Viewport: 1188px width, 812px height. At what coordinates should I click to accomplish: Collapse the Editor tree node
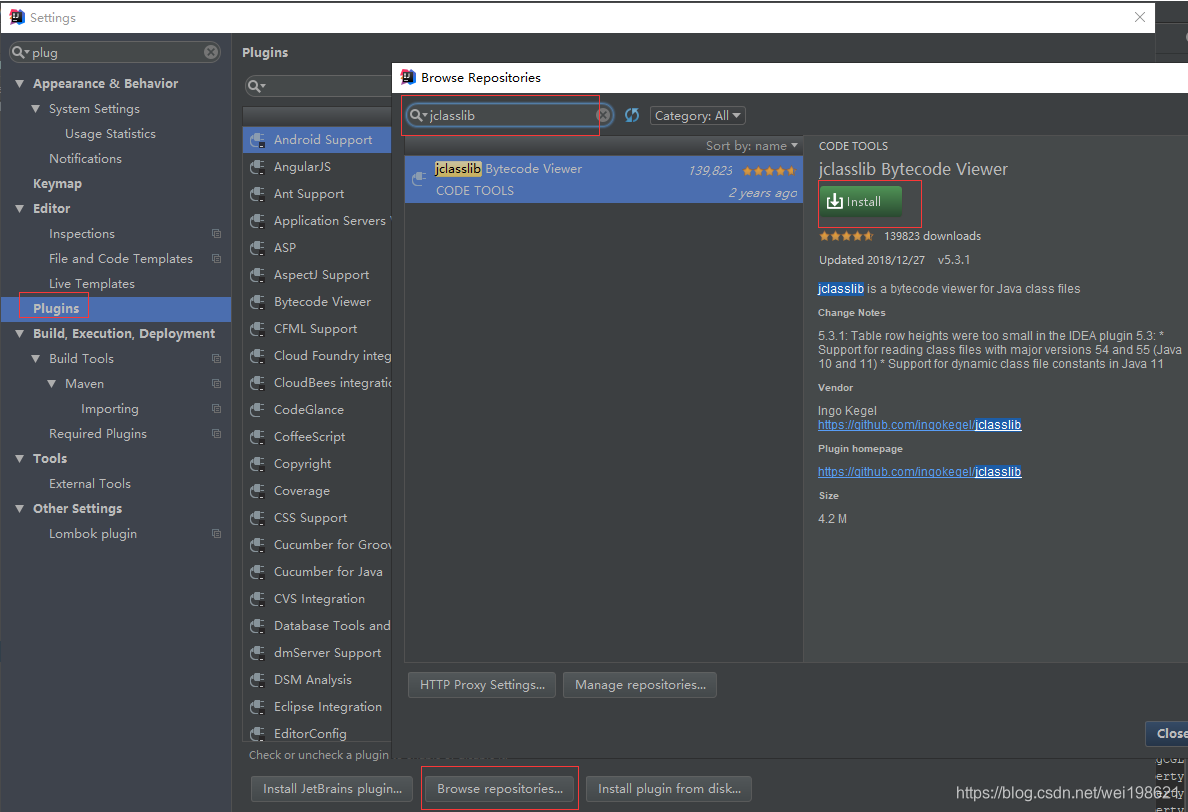pos(20,208)
